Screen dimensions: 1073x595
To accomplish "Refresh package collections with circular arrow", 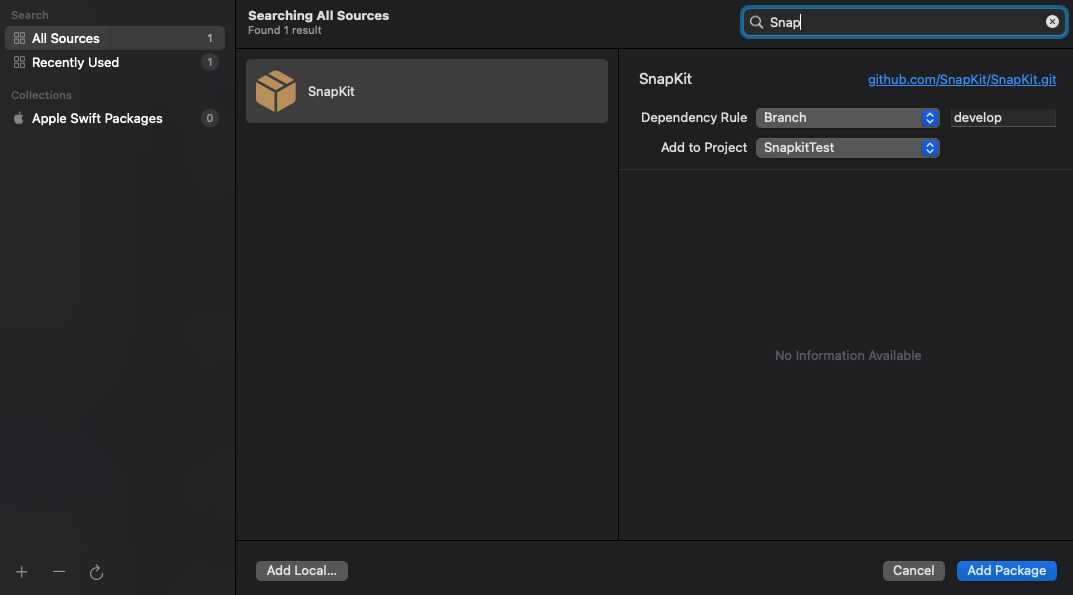I will 96,572.
